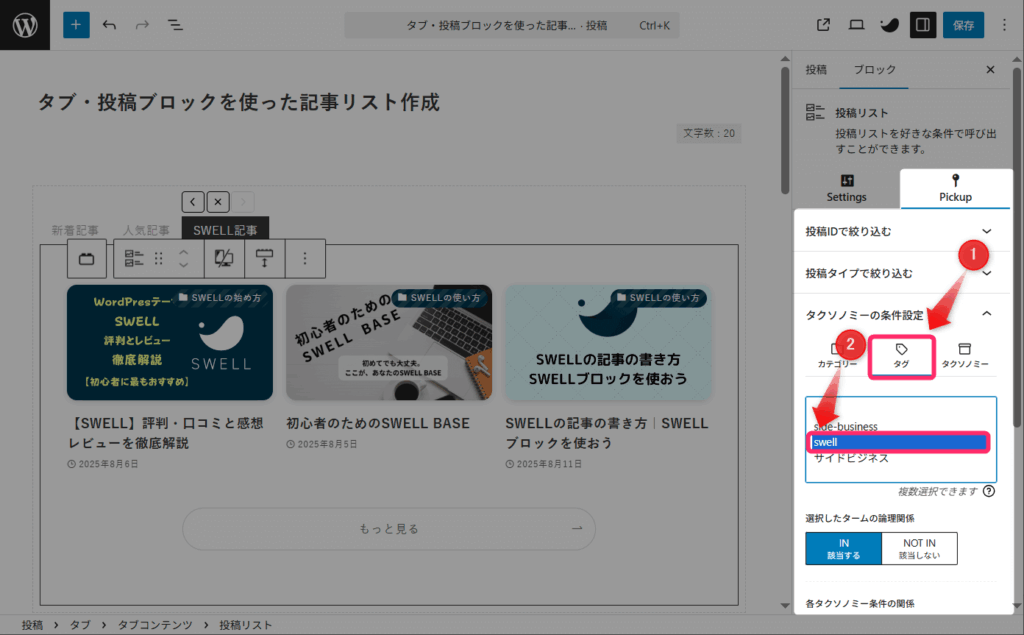The image size is (1024, 635).
Task: Open block toolbar more options menu
Action: (x=304, y=259)
